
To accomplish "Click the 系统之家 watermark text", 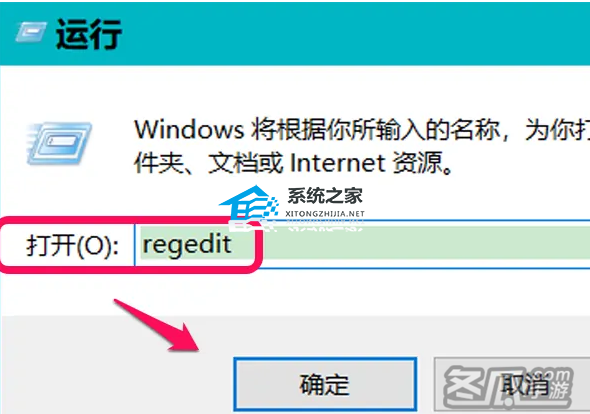I will click(x=325, y=196).
